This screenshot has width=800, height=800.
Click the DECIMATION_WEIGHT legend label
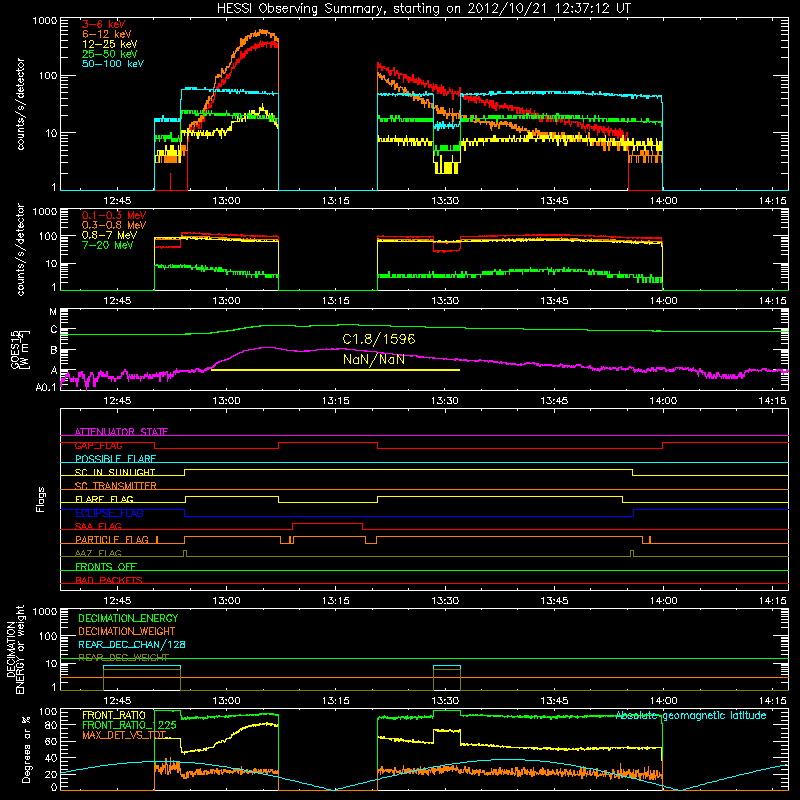[127, 631]
